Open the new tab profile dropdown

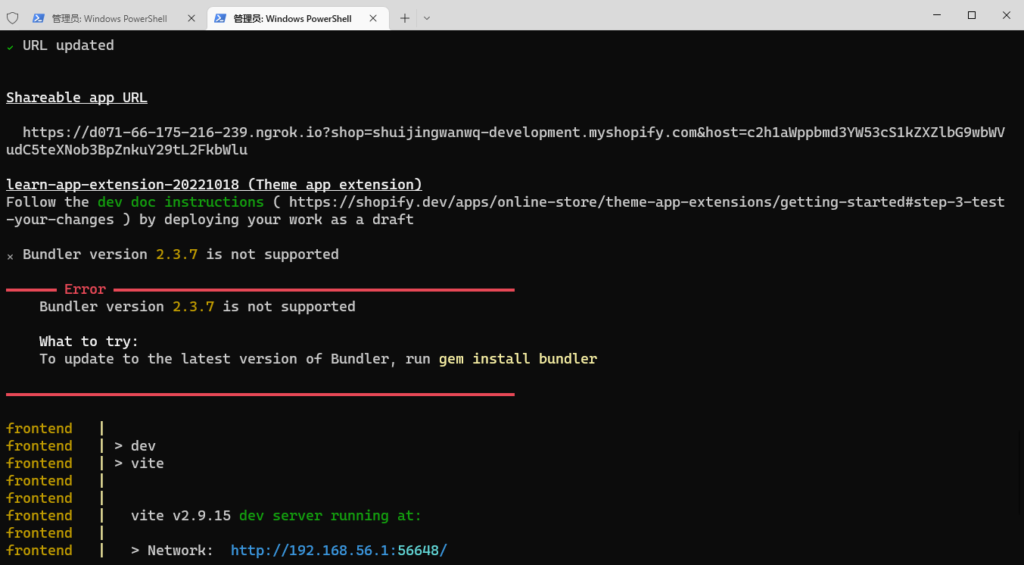(x=426, y=18)
